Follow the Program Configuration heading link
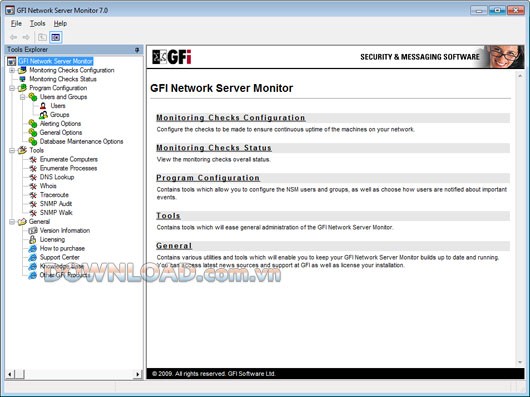Screen dimensions: 530x397 coord(208,178)
